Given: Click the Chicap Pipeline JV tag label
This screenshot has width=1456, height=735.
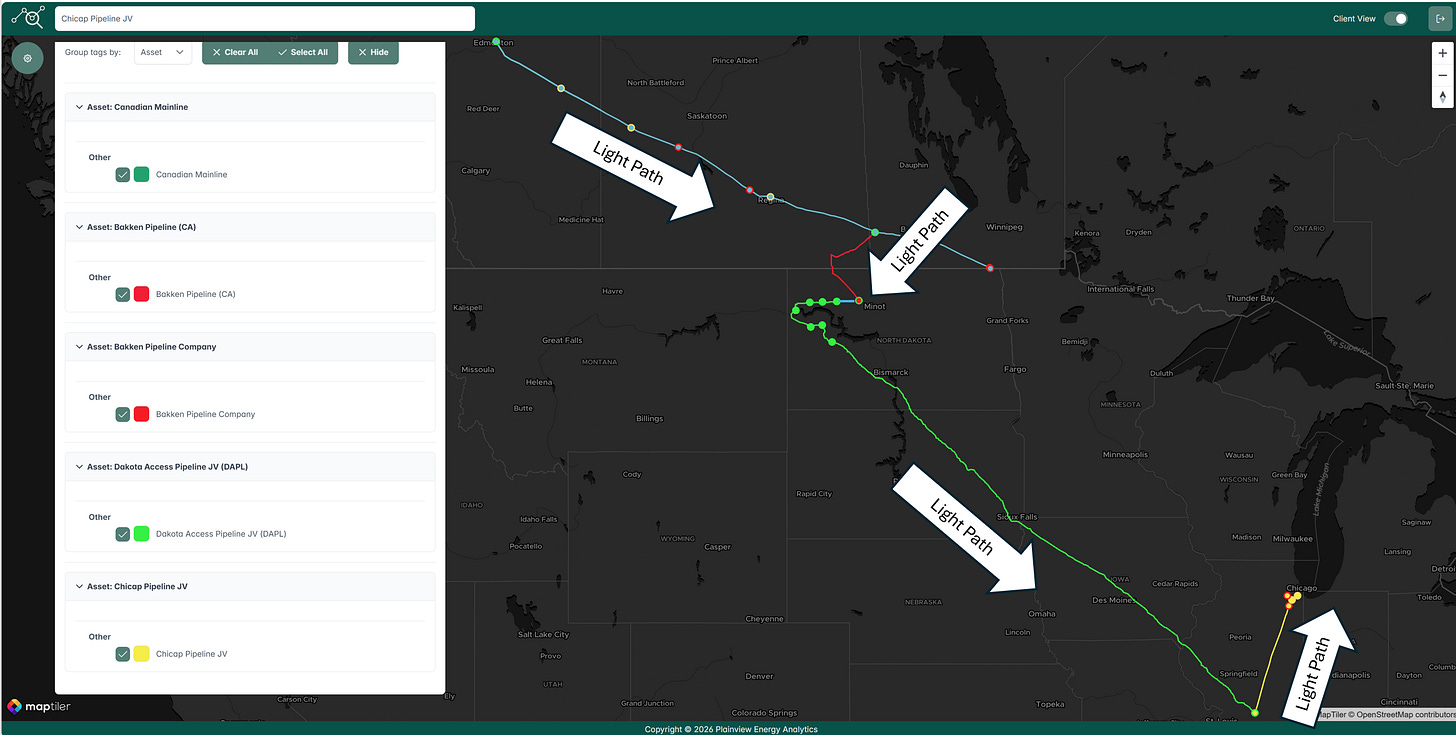Looking at the screenshot, I should (192, 654).
